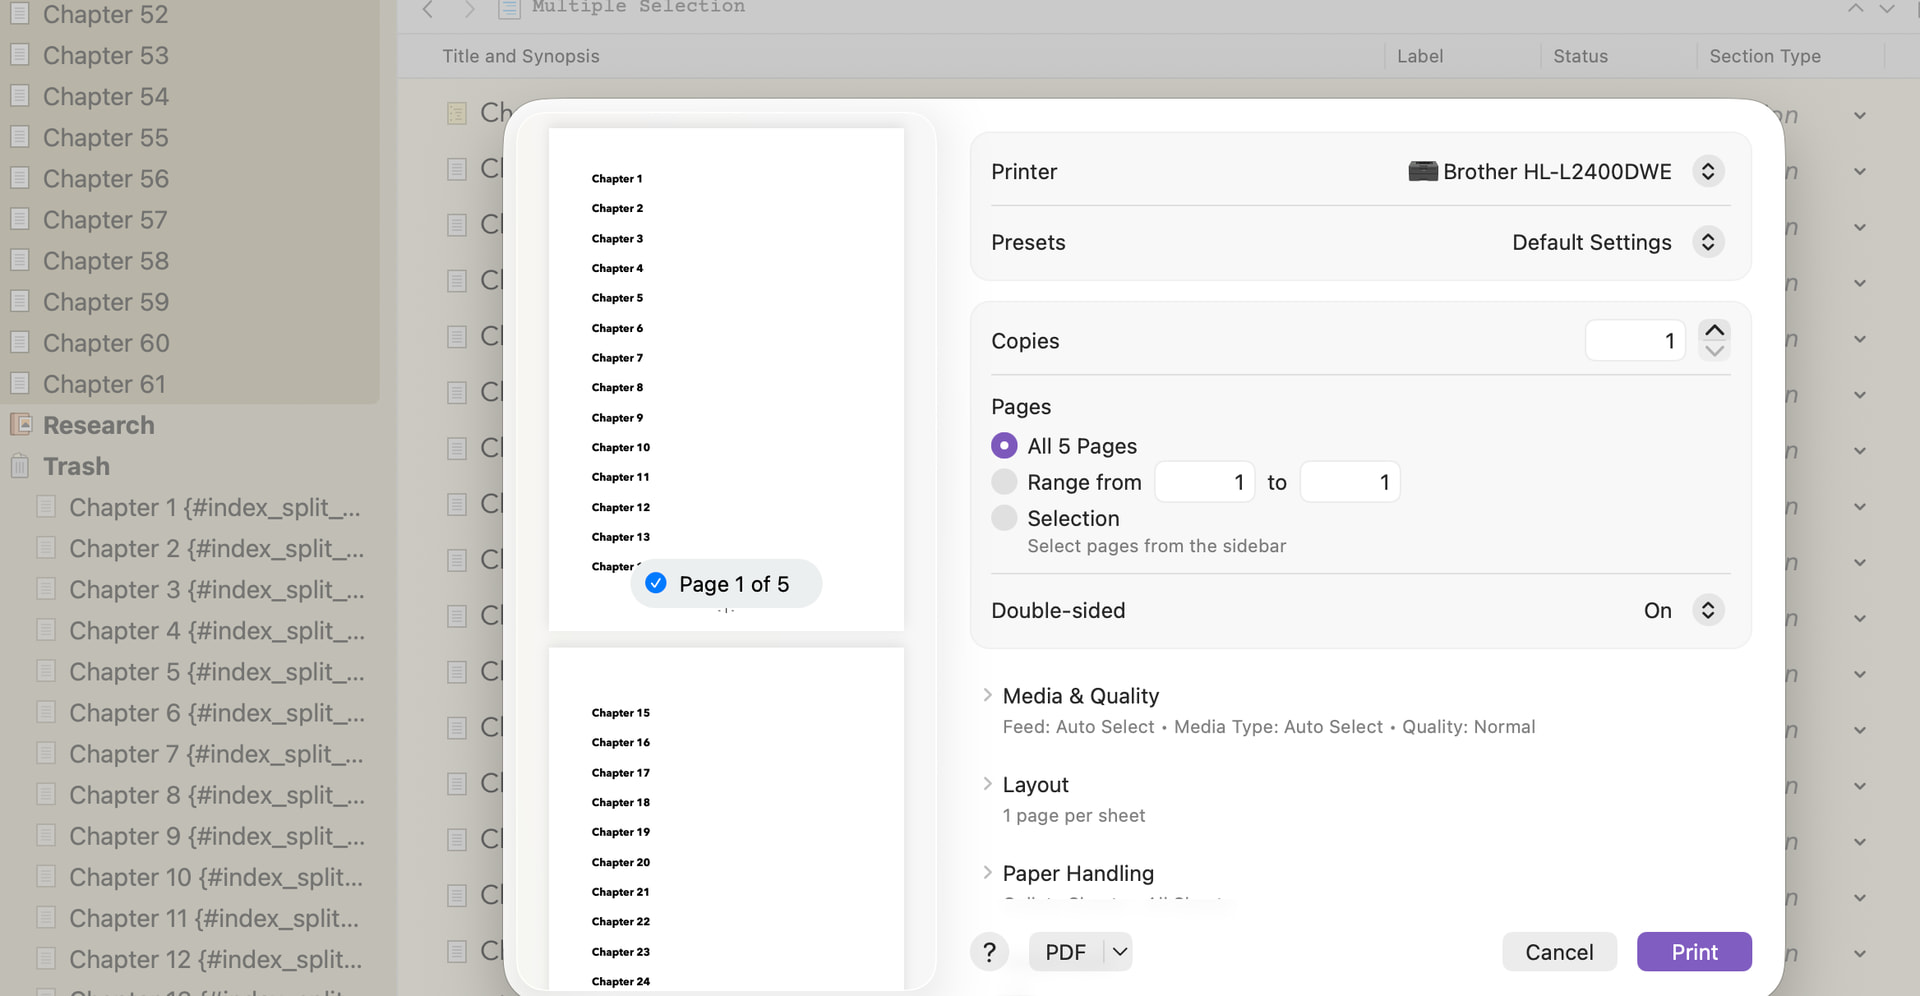
Task: Click the help question mark button
Action: 989,952
